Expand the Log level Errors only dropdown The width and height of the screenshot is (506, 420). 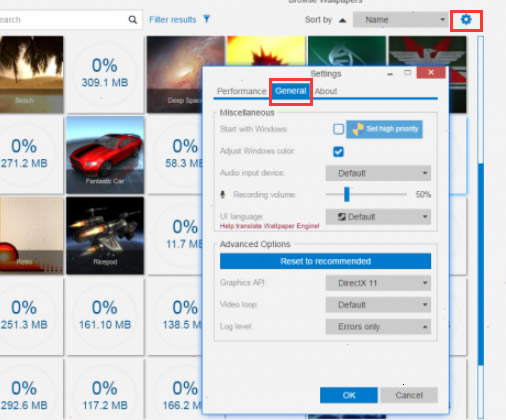(378, 327)
